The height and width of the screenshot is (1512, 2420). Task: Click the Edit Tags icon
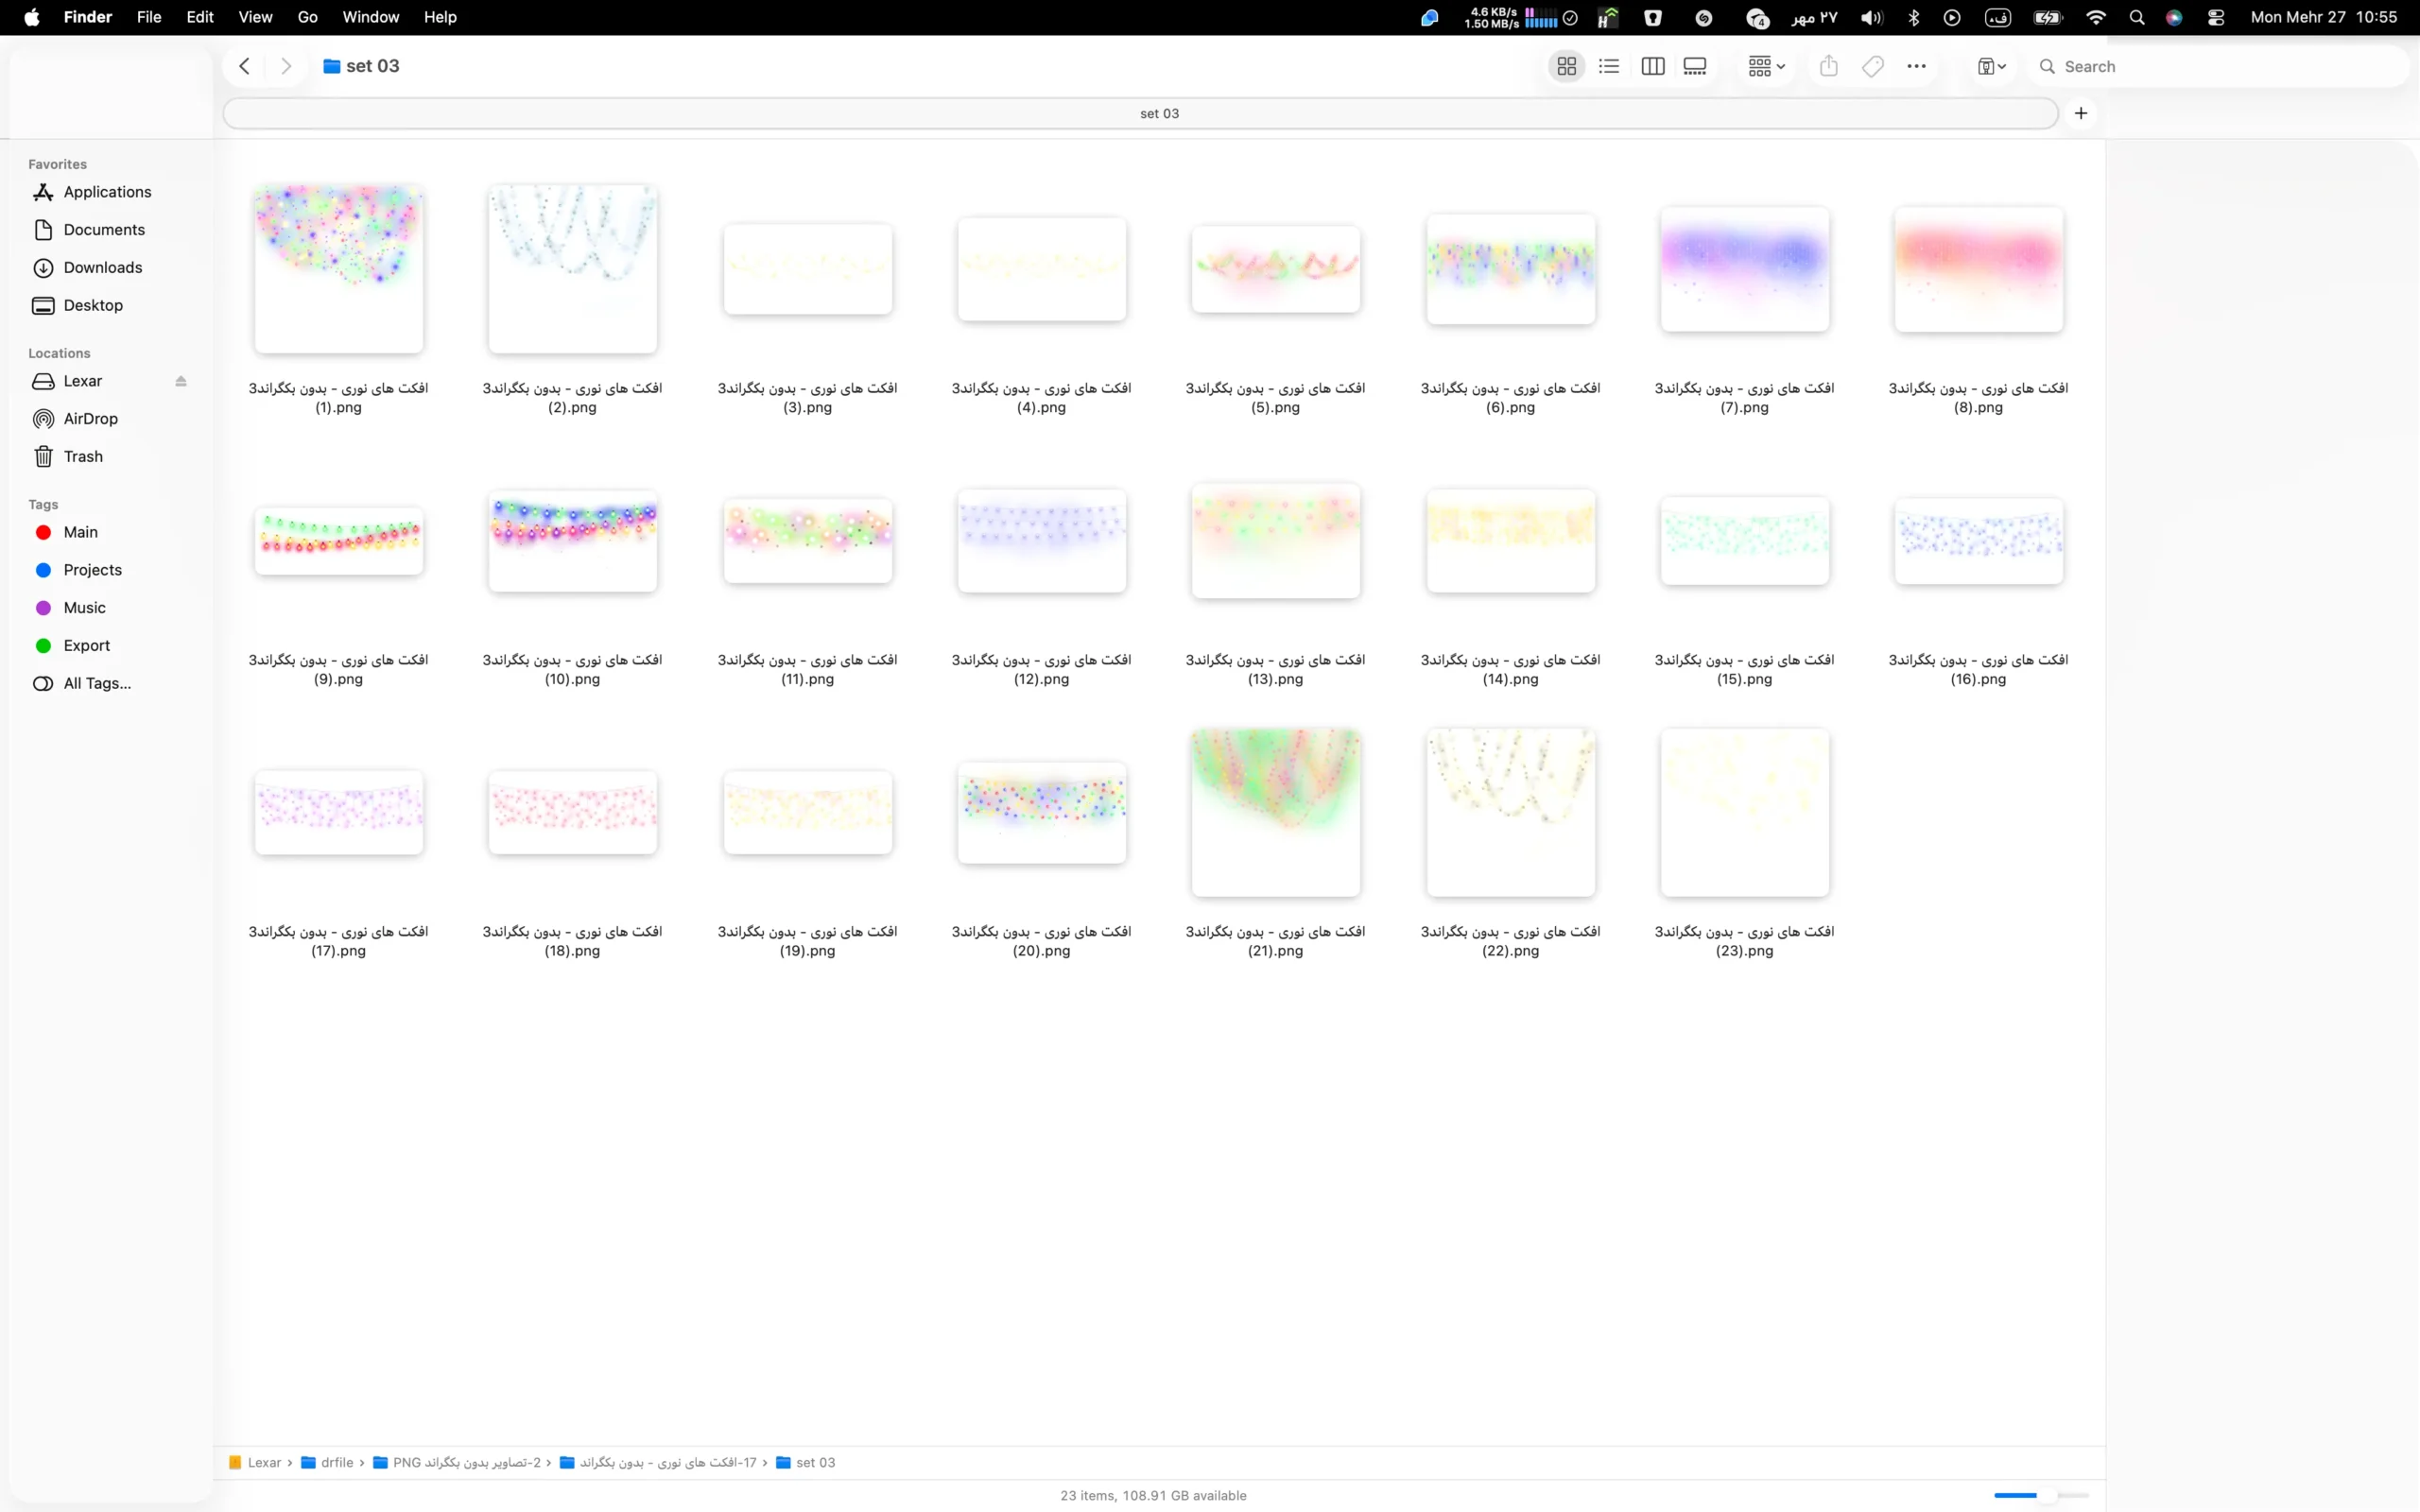coord(1873,66)
